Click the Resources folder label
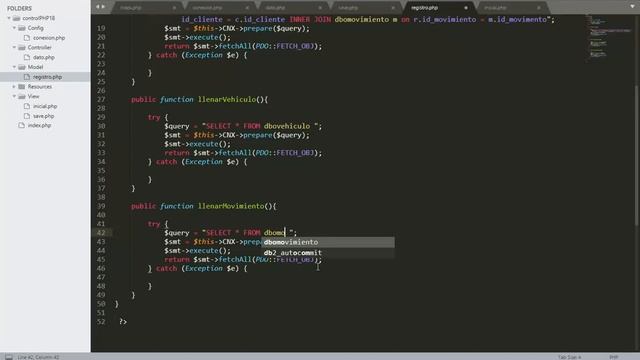 point(40,87)
